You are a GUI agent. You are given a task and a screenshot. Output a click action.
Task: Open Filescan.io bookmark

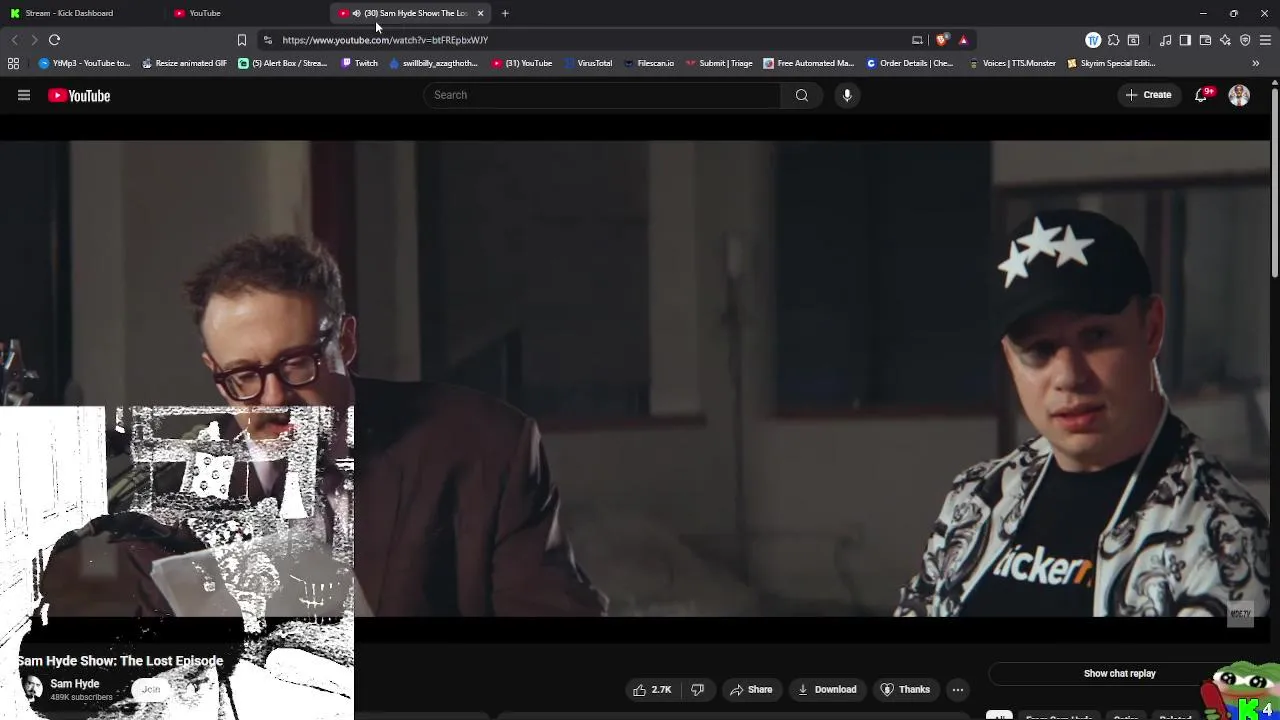[x=649, y=63]
